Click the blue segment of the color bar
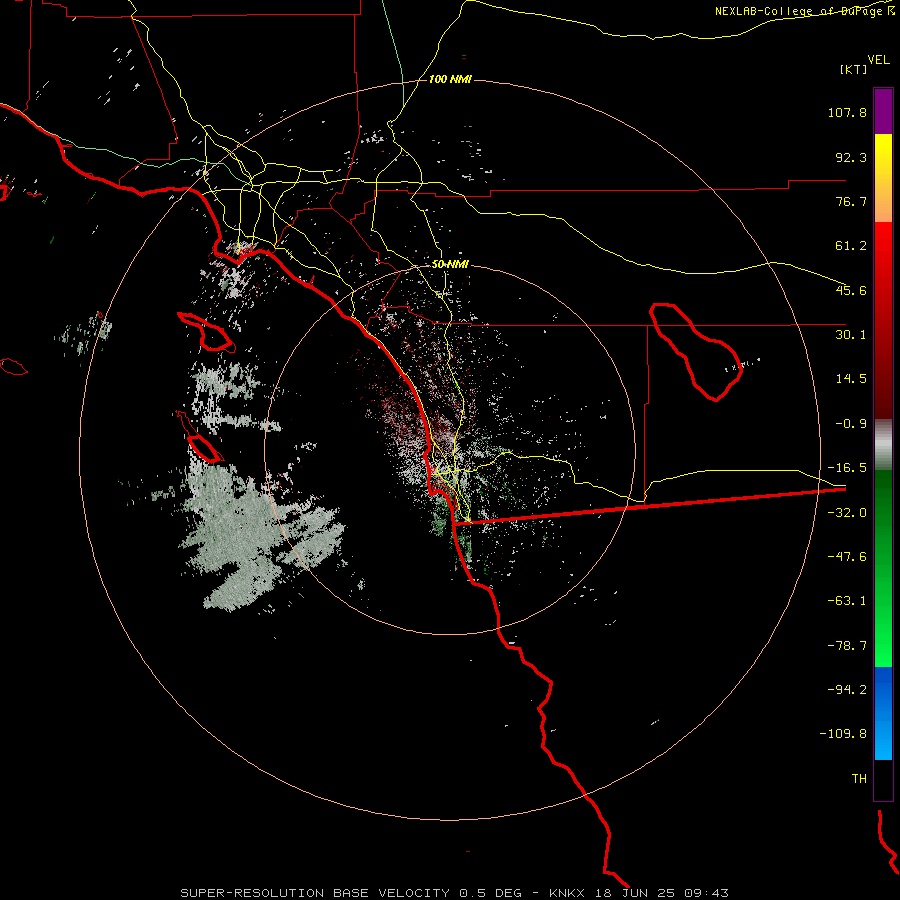900x900 pixels. 883,713
